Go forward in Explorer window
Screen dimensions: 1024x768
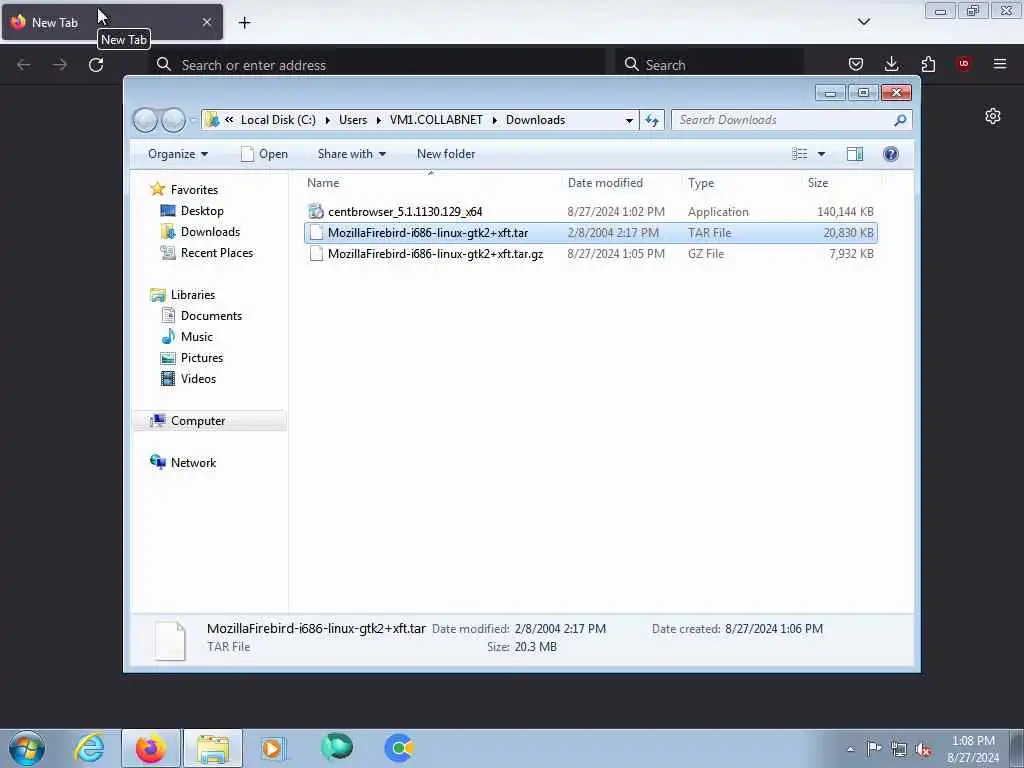(x=173, y=120)
